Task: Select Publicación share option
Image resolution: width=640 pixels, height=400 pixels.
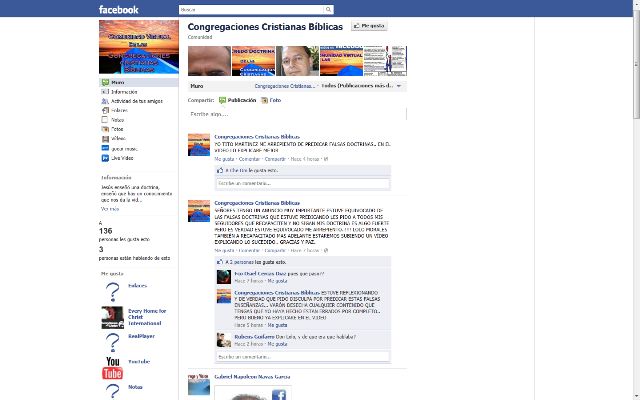Action: (237, 100)
